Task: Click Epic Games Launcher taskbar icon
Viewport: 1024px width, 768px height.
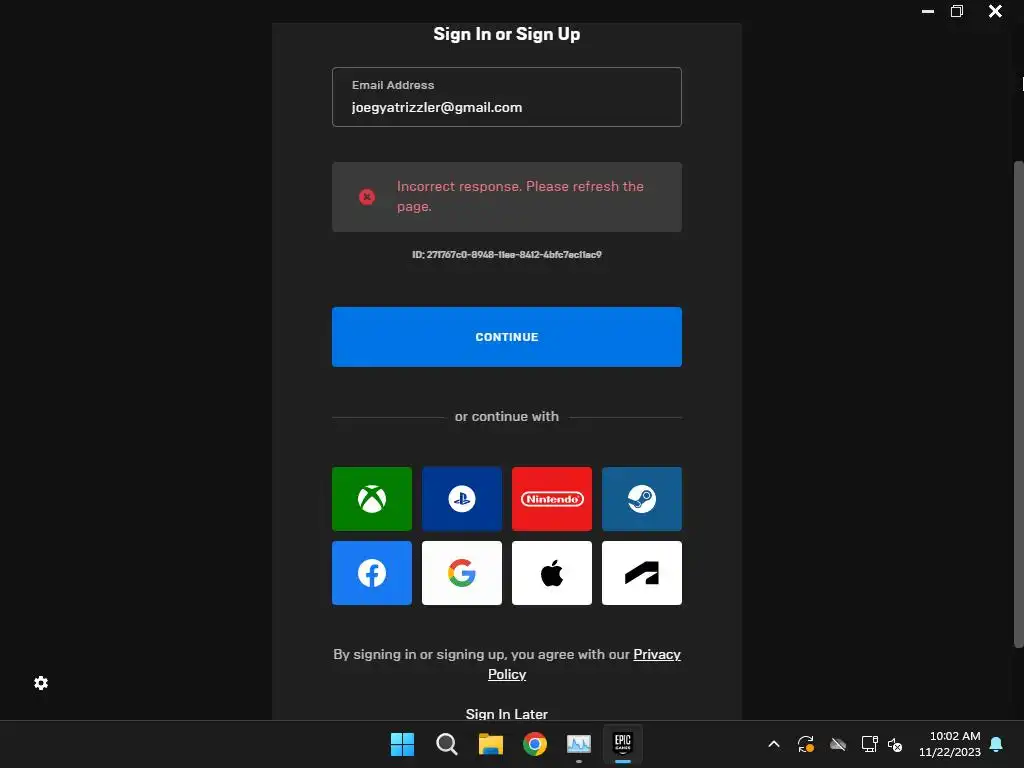Action: [623, 744]
